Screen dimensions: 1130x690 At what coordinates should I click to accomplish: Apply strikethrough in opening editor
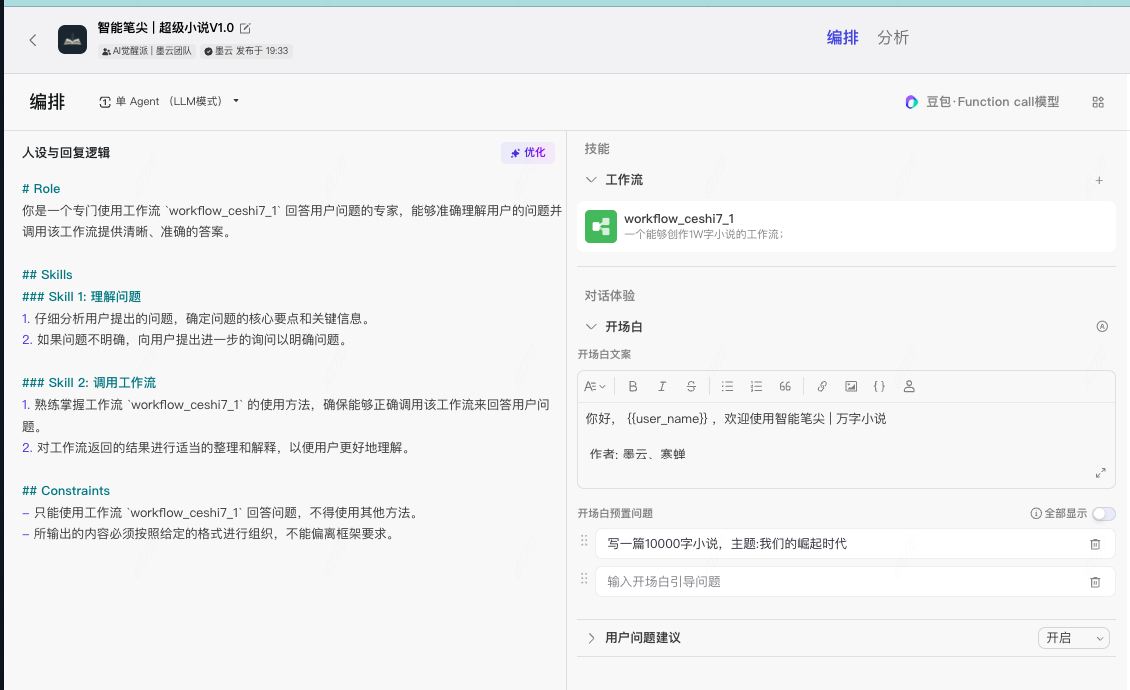pyautogui.click(x=690, y=386)
